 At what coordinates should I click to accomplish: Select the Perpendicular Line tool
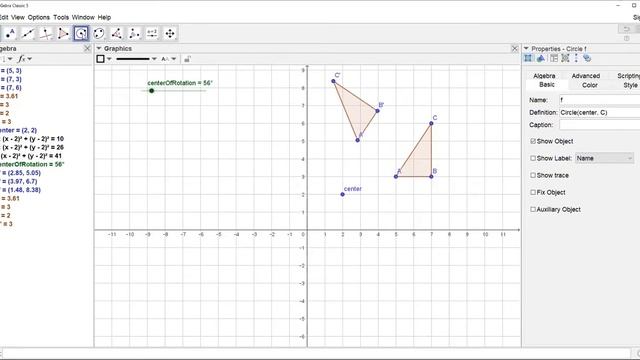point(46,33)
